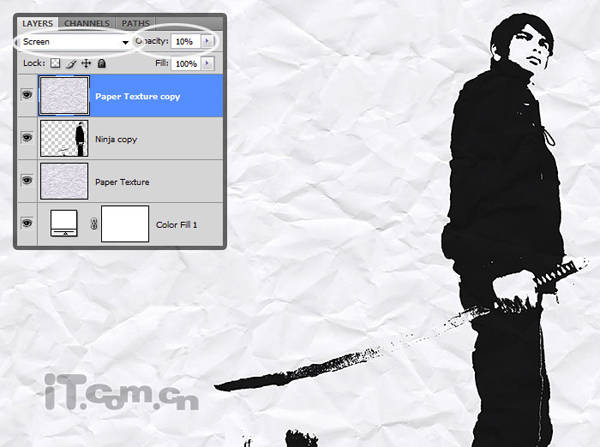The width and height of the screenshot is (600, 447).
Task: Select the Color Fill 1 layer name
Action: click(x=176, y=225)
